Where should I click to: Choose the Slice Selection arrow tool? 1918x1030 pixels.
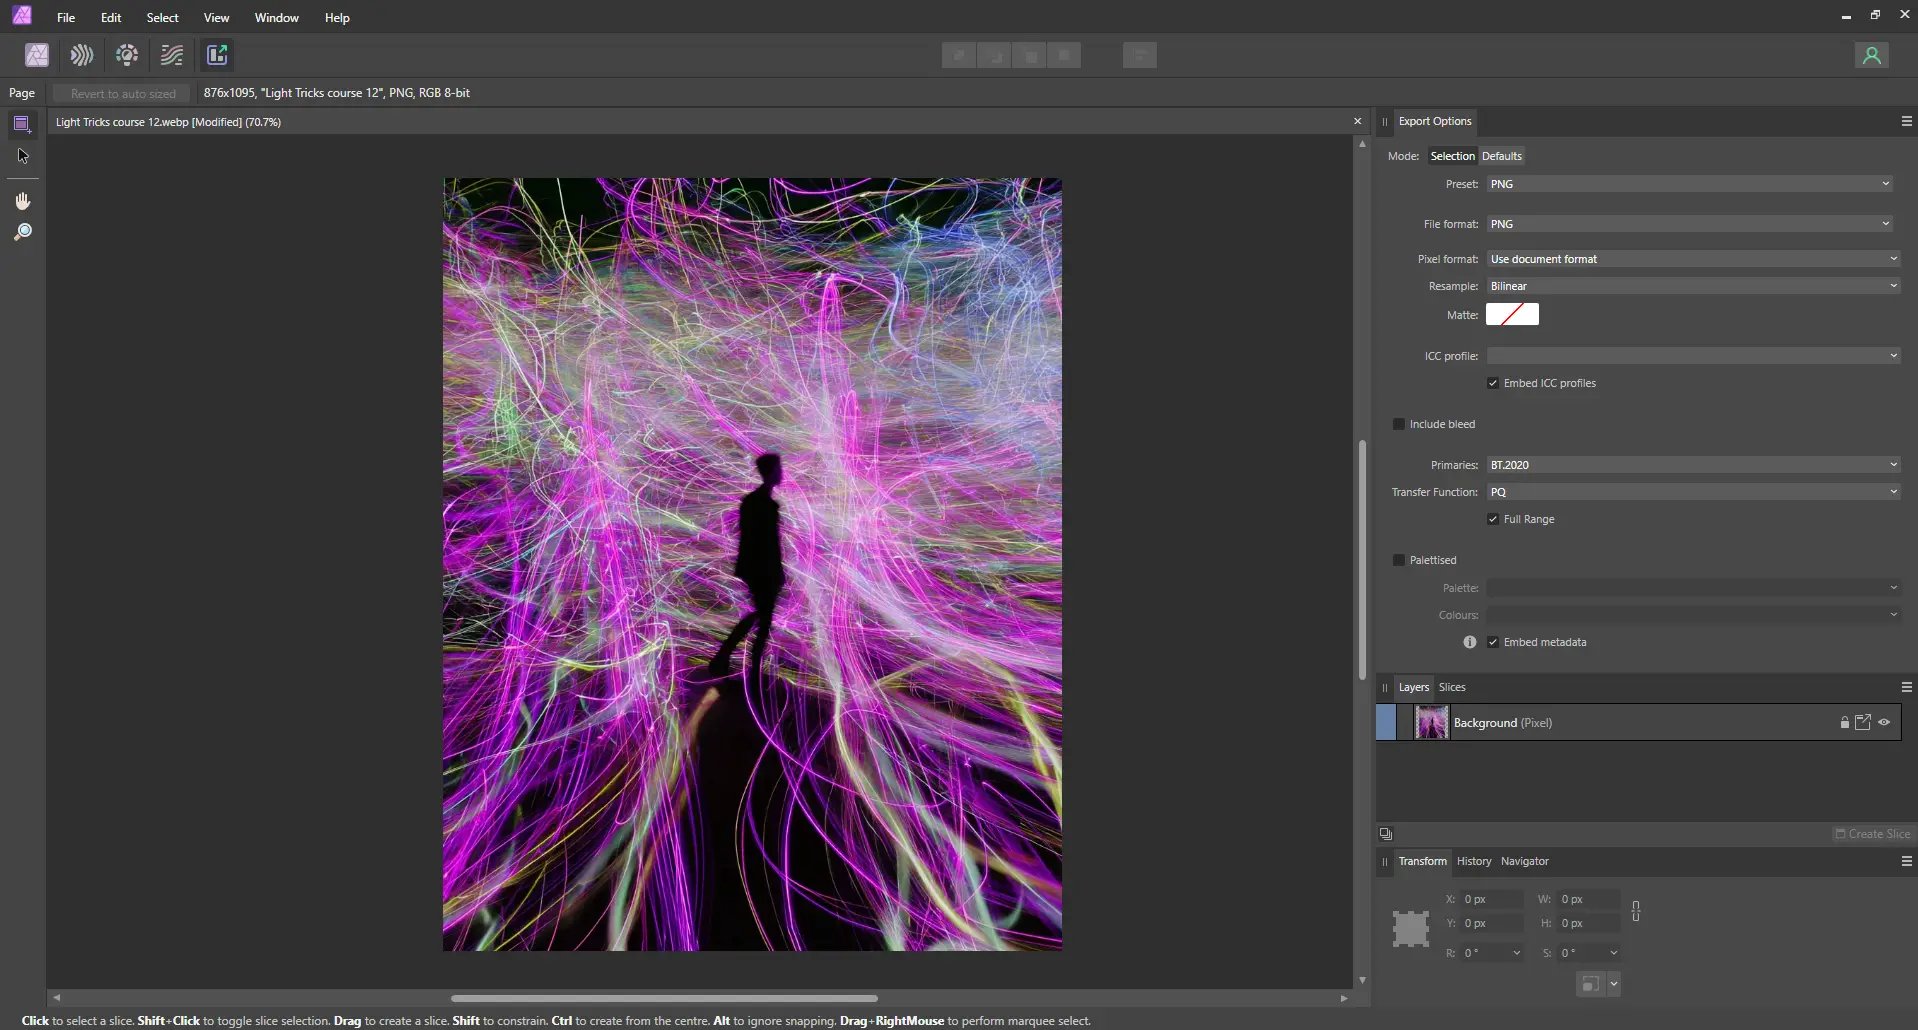coord(23,156)
